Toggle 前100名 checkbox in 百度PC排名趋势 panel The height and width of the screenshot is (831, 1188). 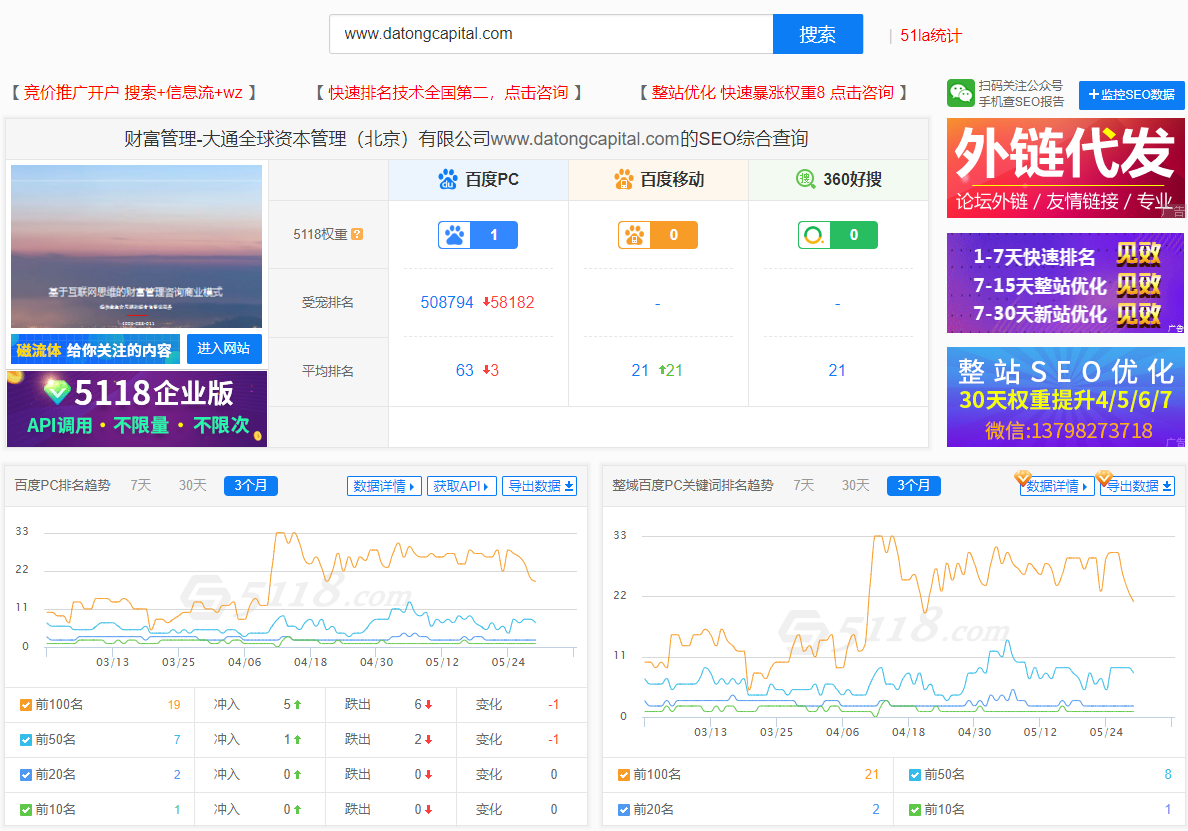click(26, 705)
